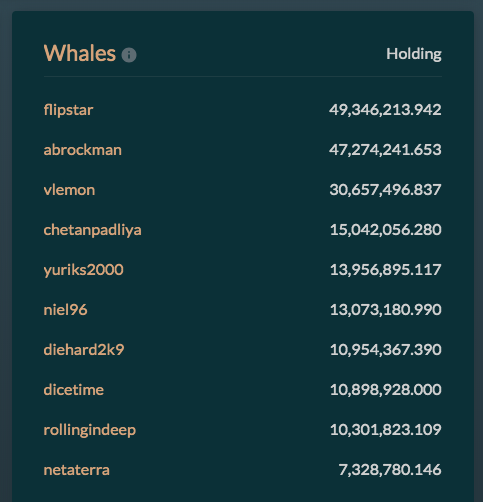The height and width of the screenshot is (502, 483).
Task: Open the netaterra account link
Action: (x=77, y=470)
